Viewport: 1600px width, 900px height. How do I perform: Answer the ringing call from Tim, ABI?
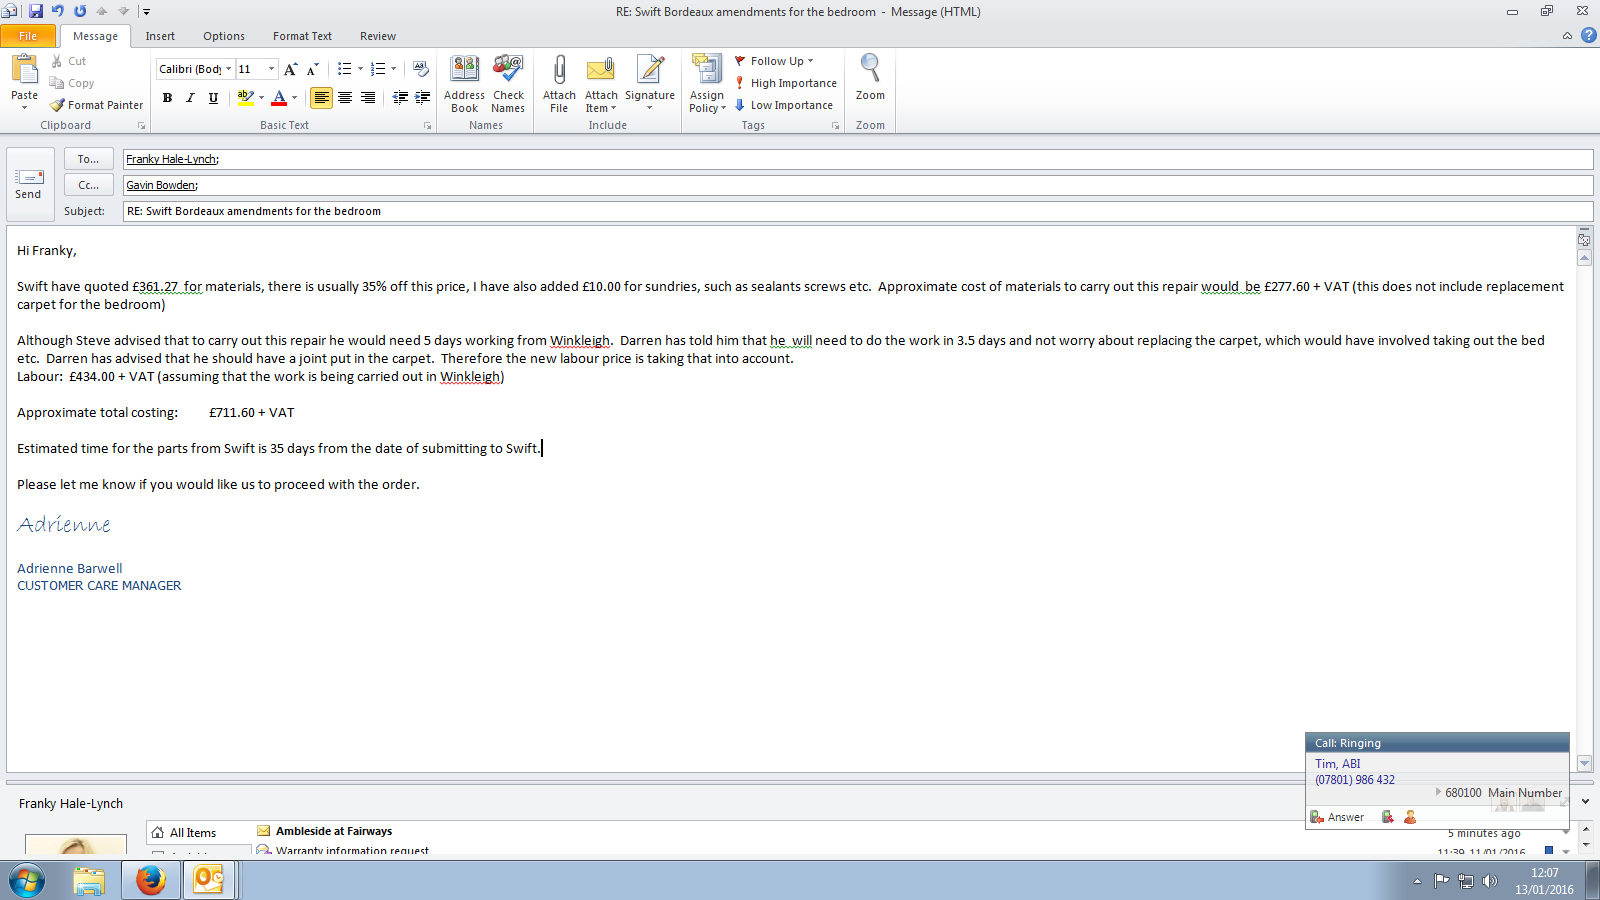(1338, 817)
